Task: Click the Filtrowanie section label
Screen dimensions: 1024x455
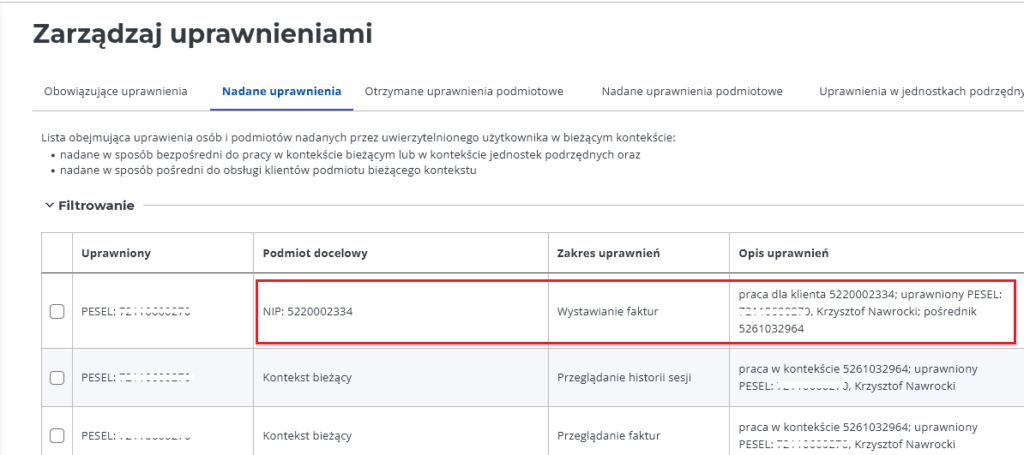Action: tap(96, 205)
